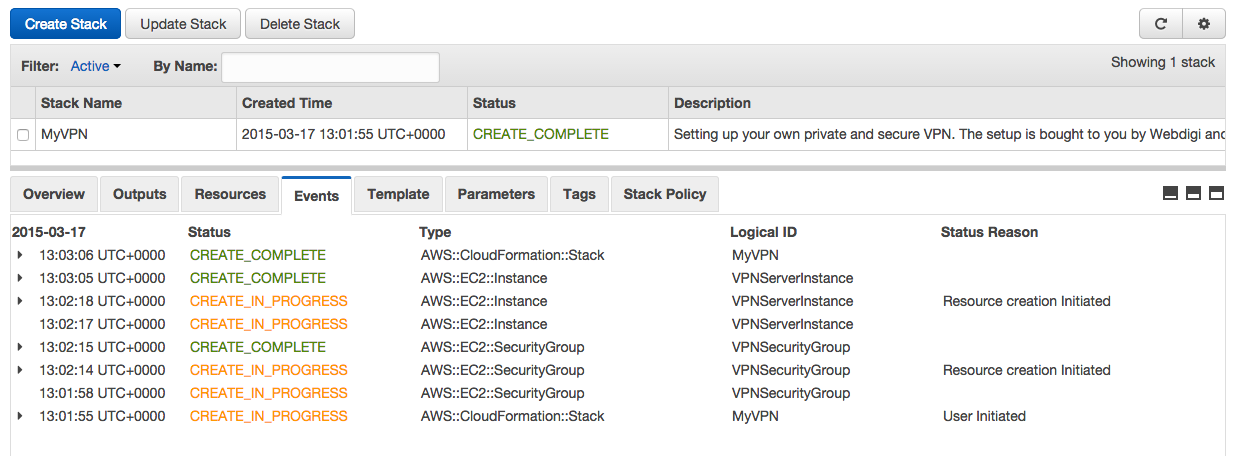Click AWS::CloudFormation::Stack type at 13:03:06
1240x456 pixels.
pyautogui.click(x=513, y=255)
